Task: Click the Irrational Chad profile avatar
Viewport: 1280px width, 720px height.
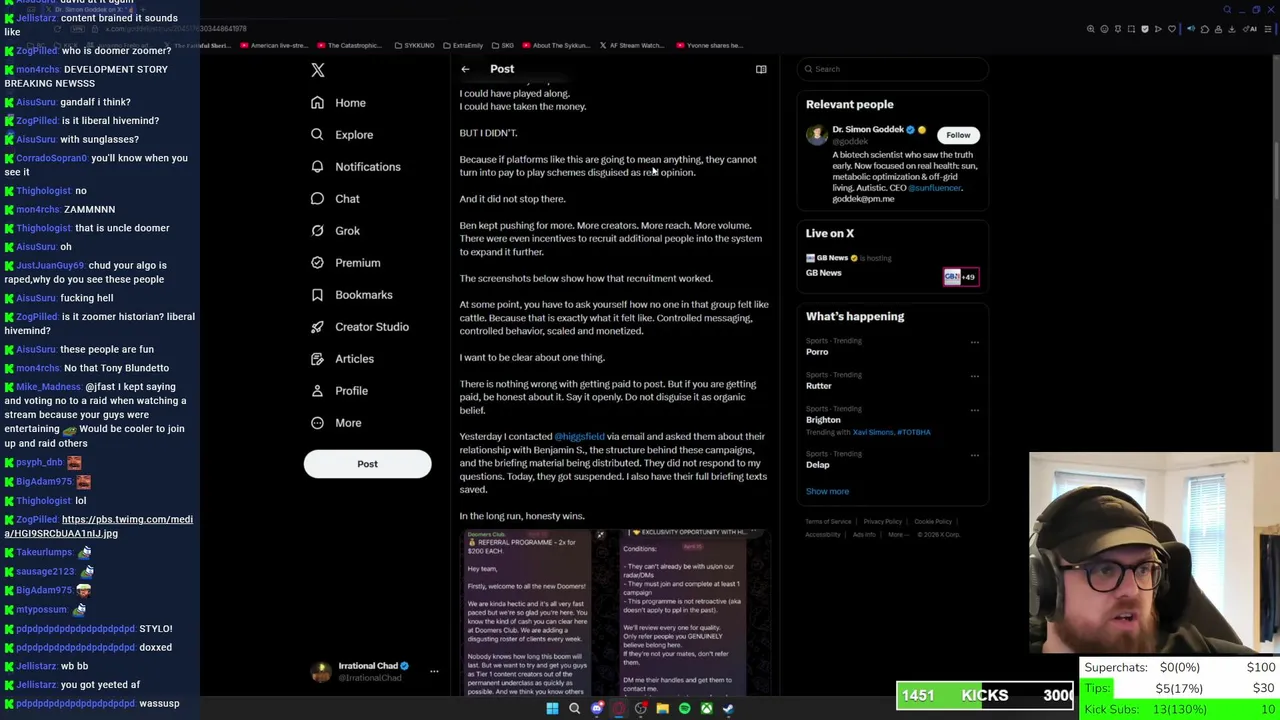Action: coord(321,672)
